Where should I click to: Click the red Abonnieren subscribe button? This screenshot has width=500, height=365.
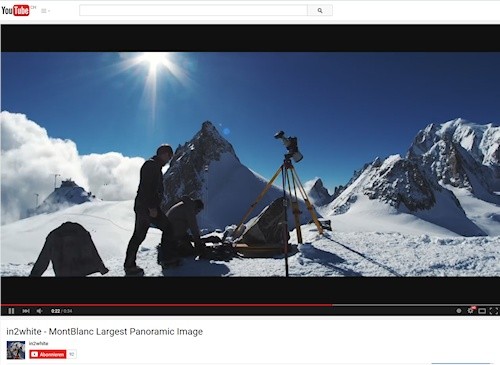click(48, 354)
